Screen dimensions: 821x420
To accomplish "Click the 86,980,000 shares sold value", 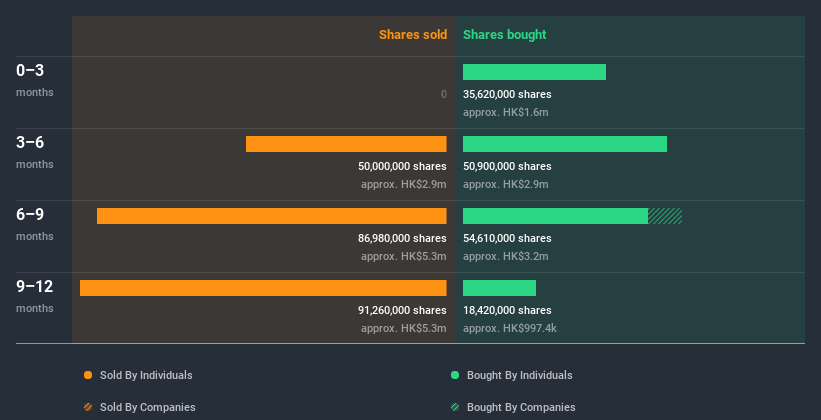I will pyautogui.click(x=402, y=238).
